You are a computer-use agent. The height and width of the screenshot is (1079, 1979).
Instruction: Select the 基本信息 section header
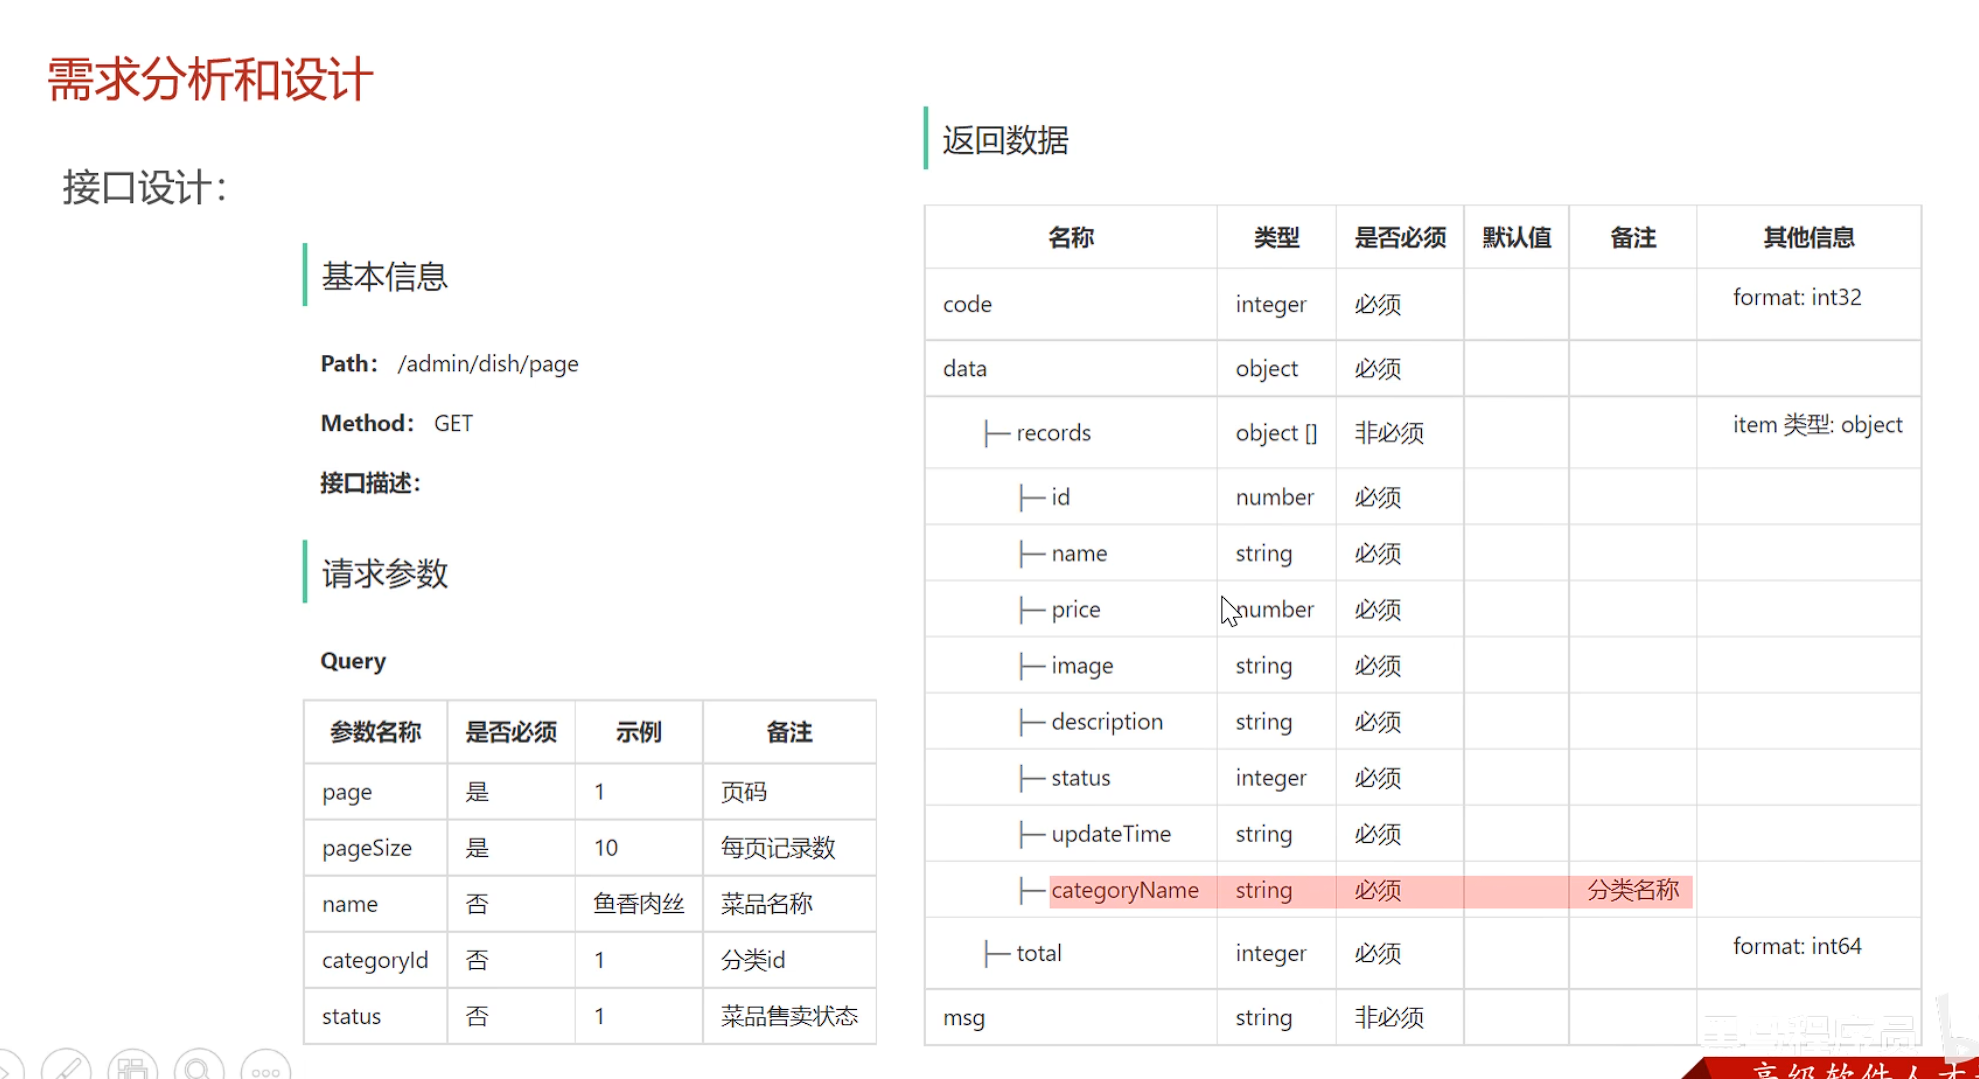[x=385, y=278]
